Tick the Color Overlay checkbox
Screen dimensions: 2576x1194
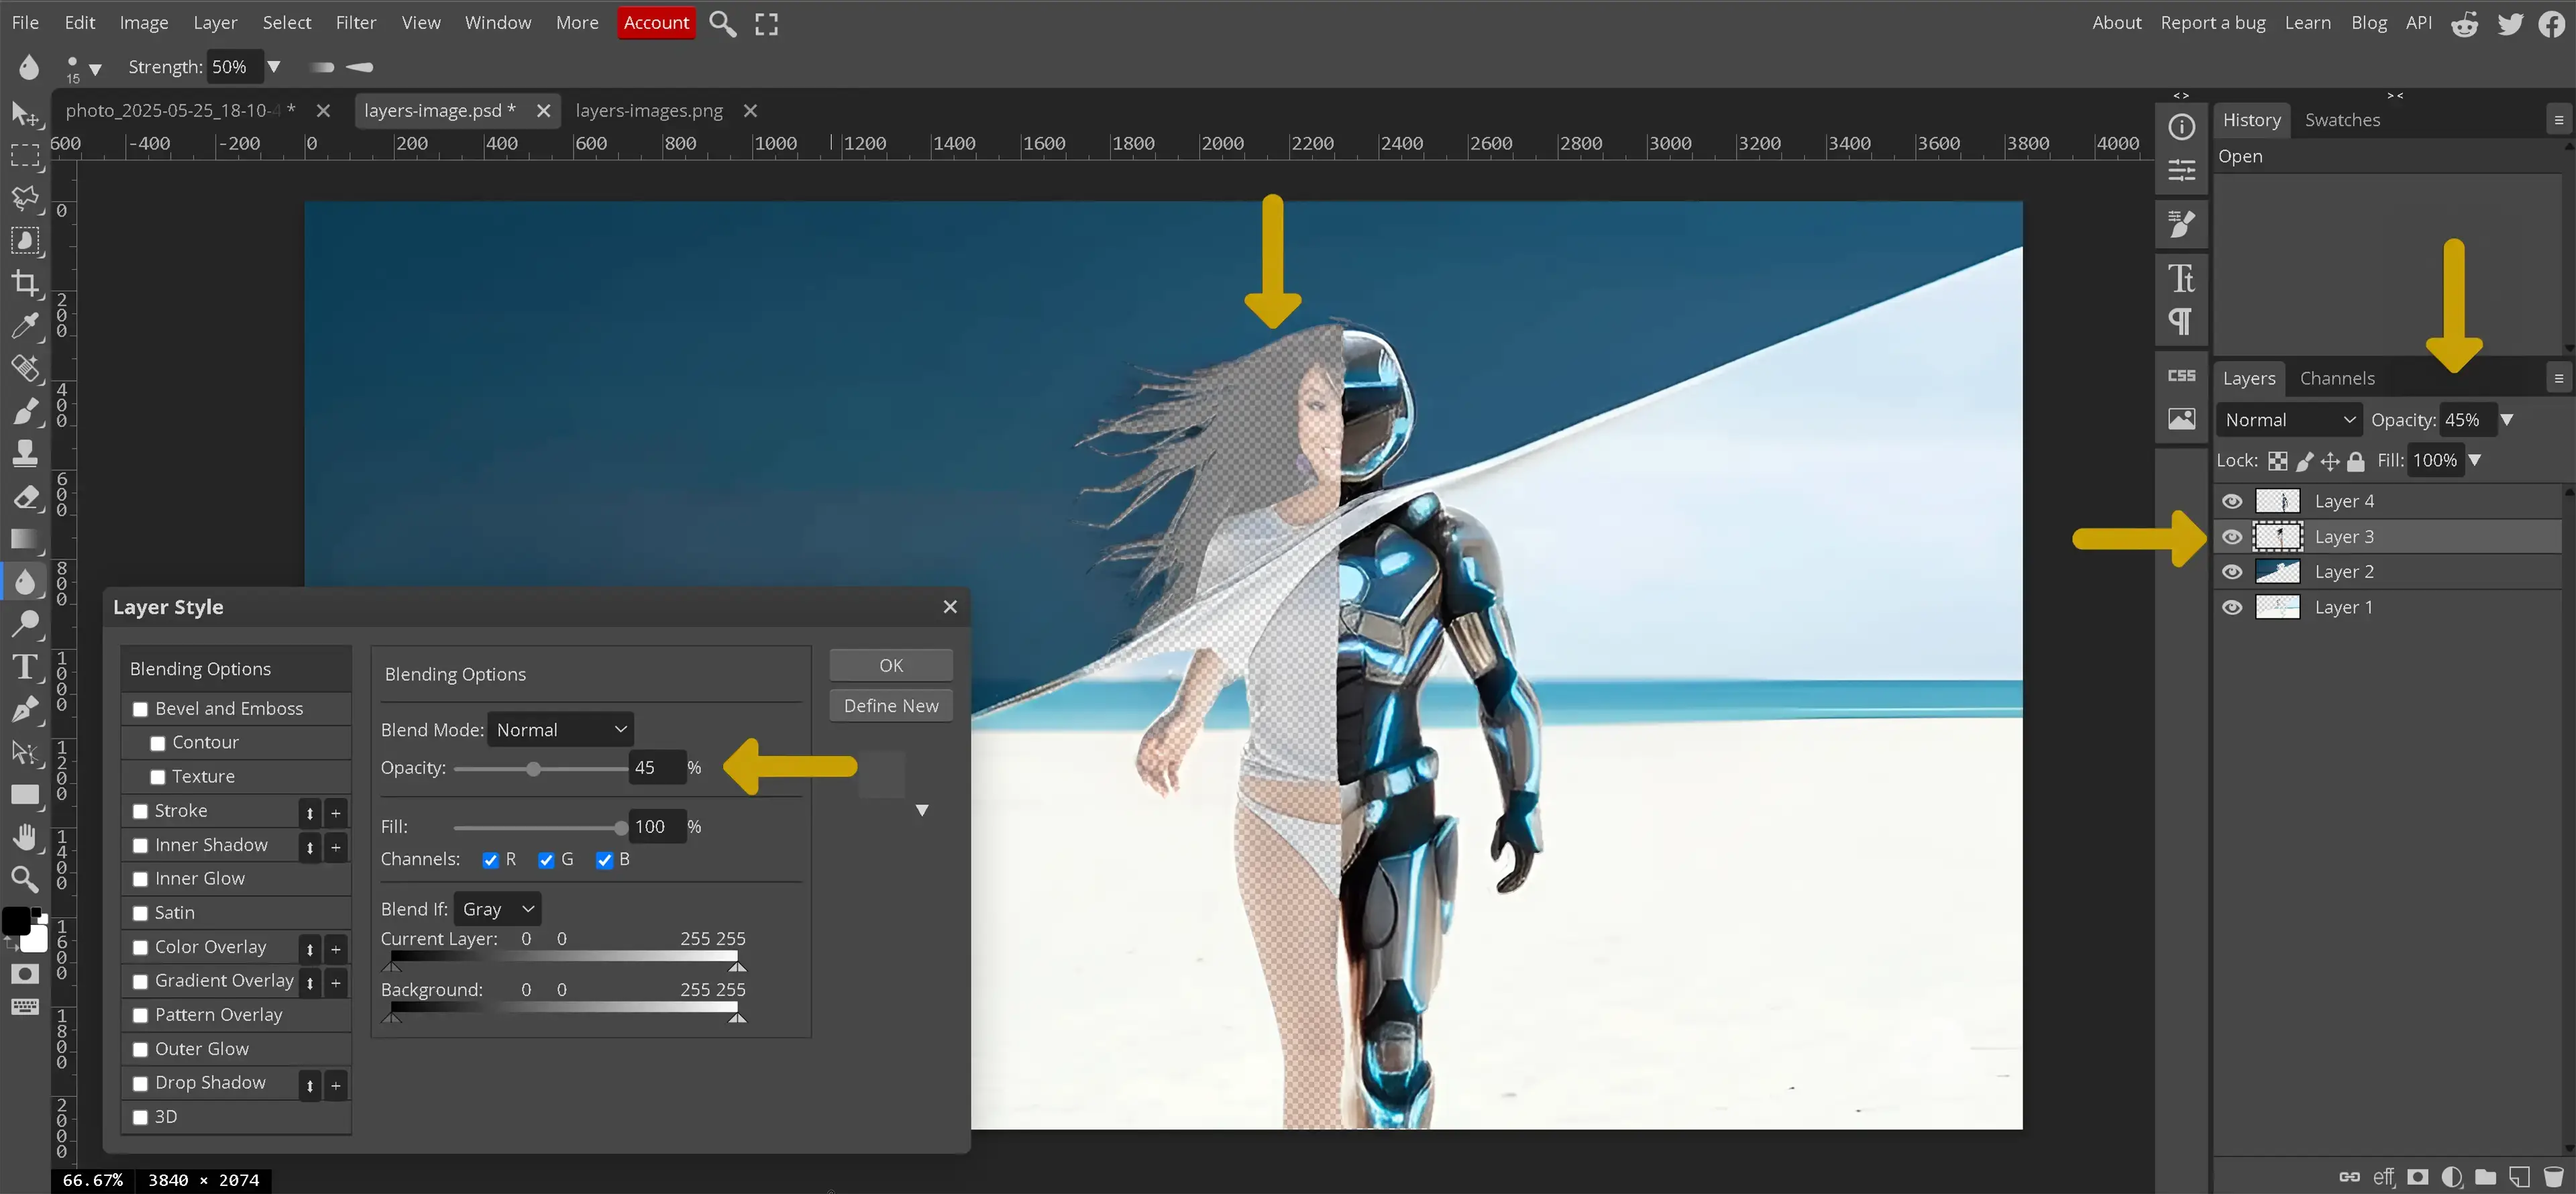[x=140, y=948]
